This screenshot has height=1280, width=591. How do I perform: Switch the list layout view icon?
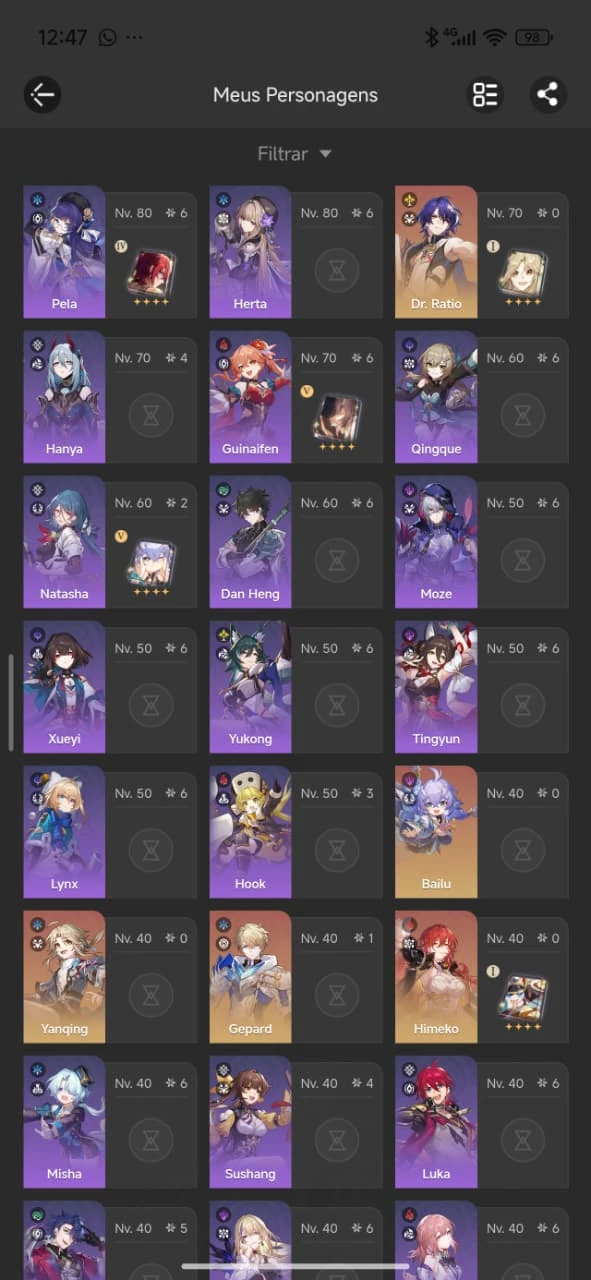(485, 95)
